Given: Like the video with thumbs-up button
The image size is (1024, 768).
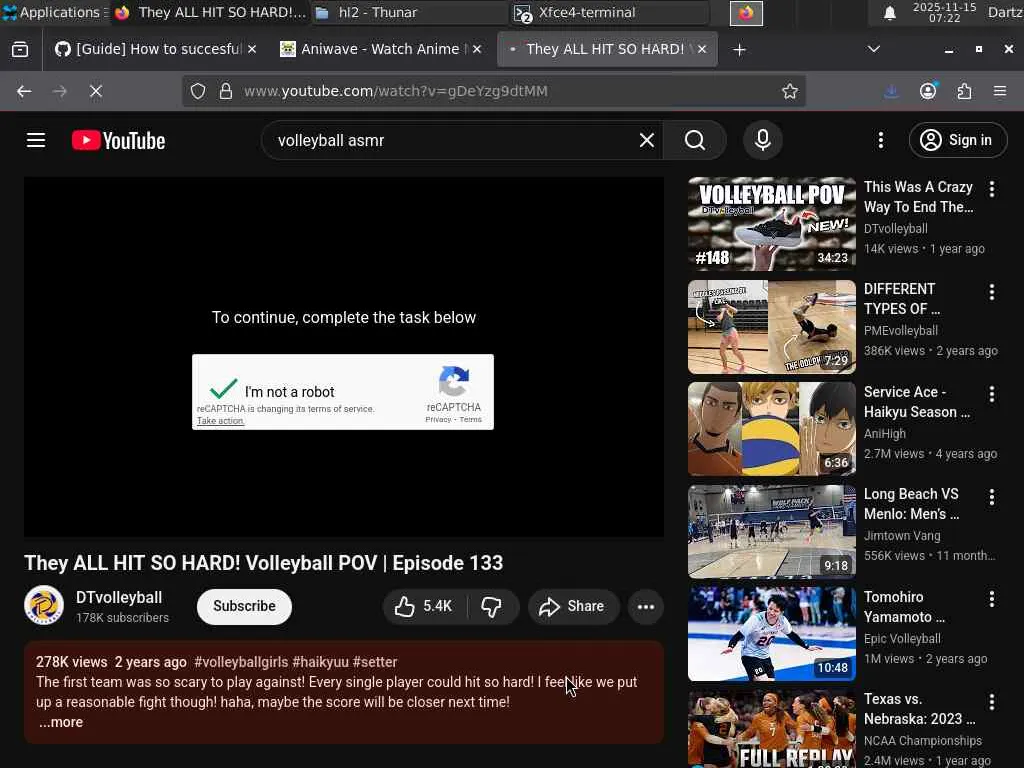Looking at the screenshot, I should [423, 607].
